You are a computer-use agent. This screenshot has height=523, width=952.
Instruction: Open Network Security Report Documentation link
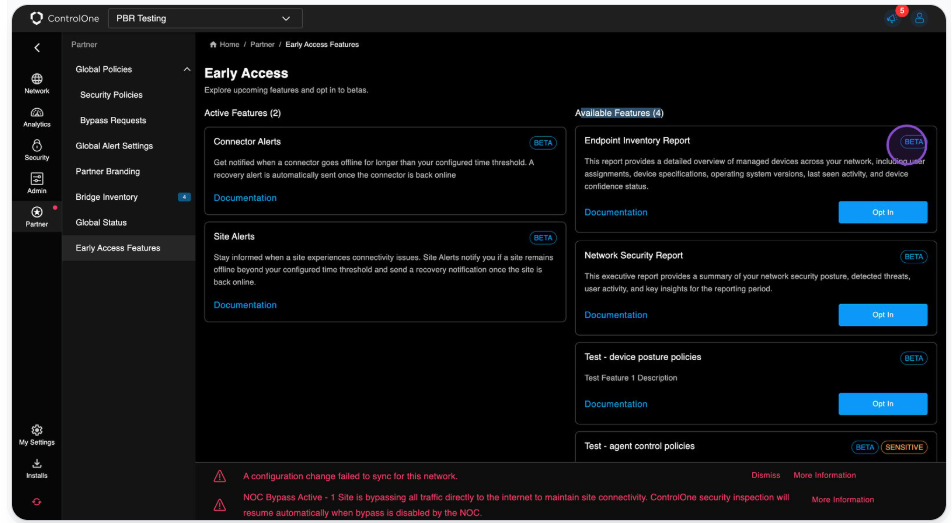616,315
